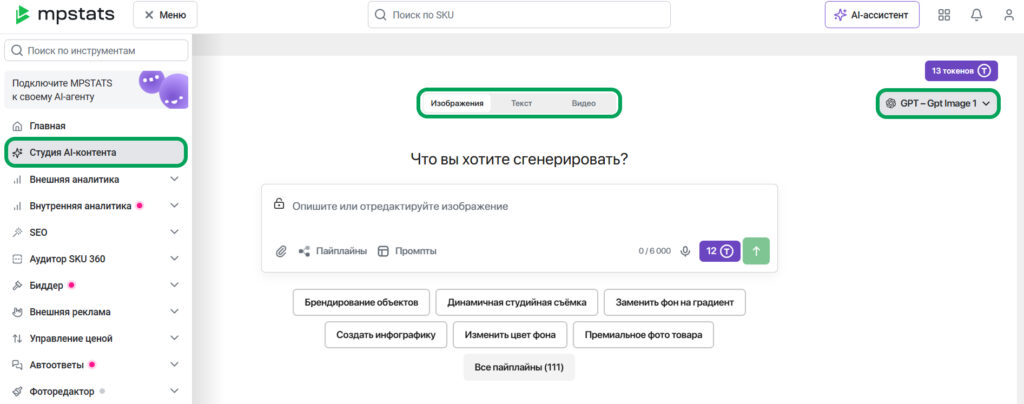Image resolution: width=1024 pixels, height=404 pixels.
Task: Click the Фоторедактор icon in the sidebar
Action: tap(18, 392)
